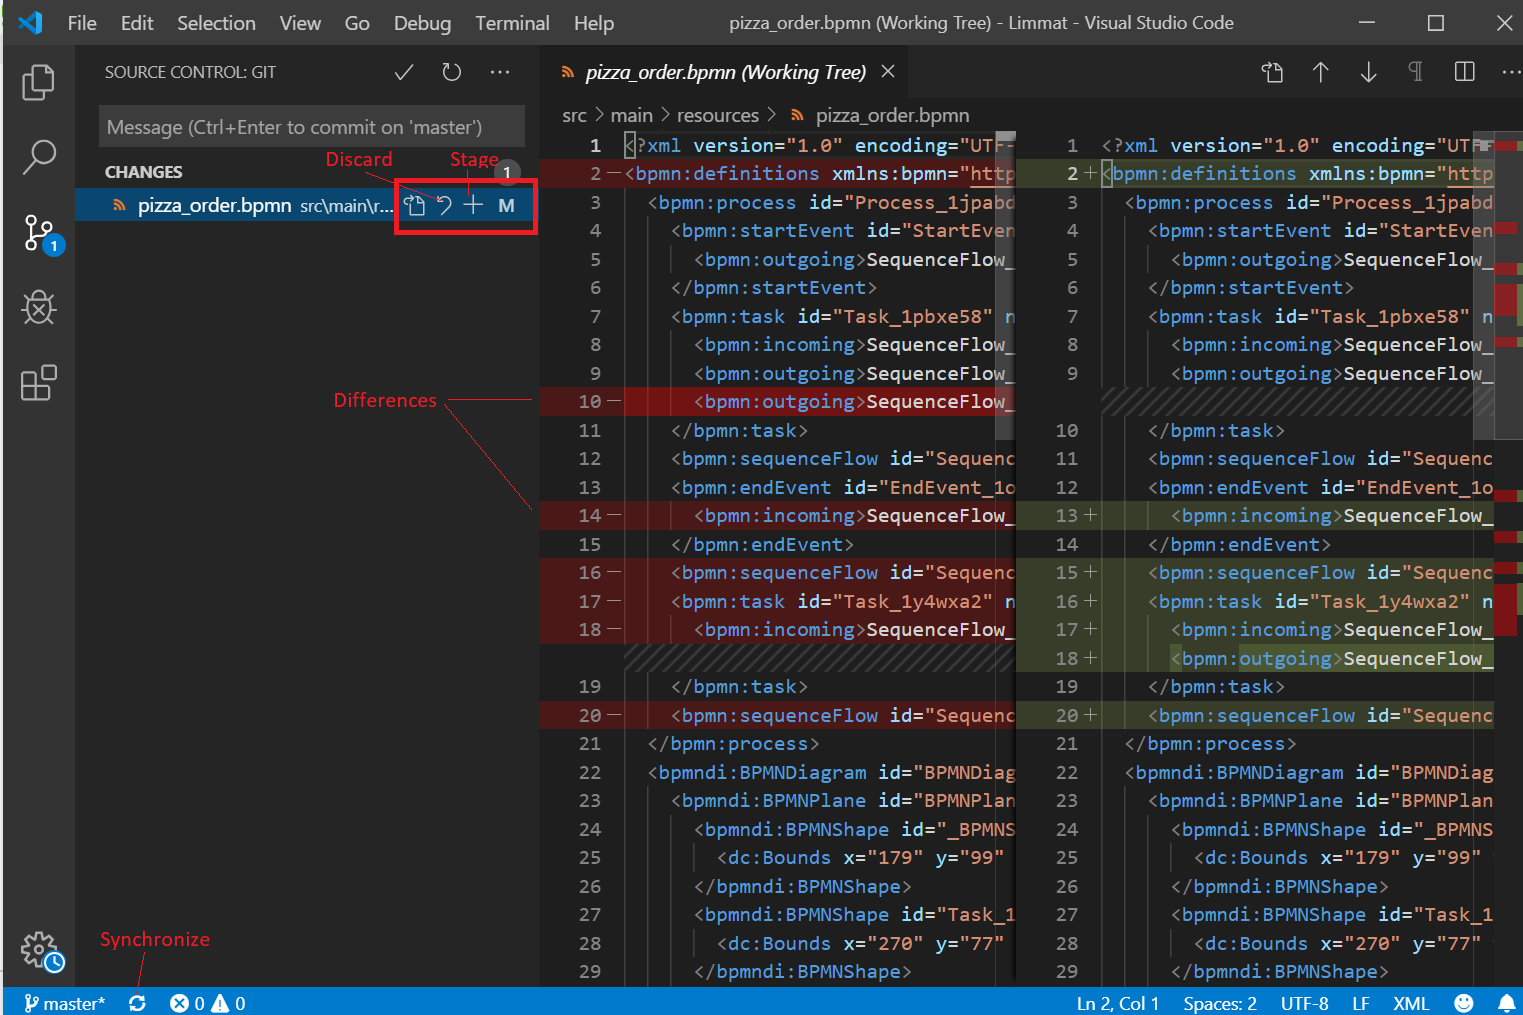Open the View menu
1523x1015 pixels.
300,23
